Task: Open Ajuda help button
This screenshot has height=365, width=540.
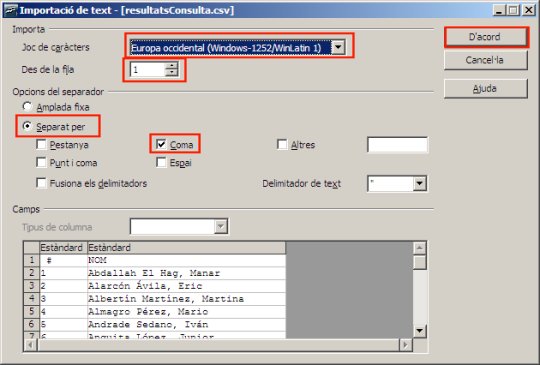Action: coord(486,88)
